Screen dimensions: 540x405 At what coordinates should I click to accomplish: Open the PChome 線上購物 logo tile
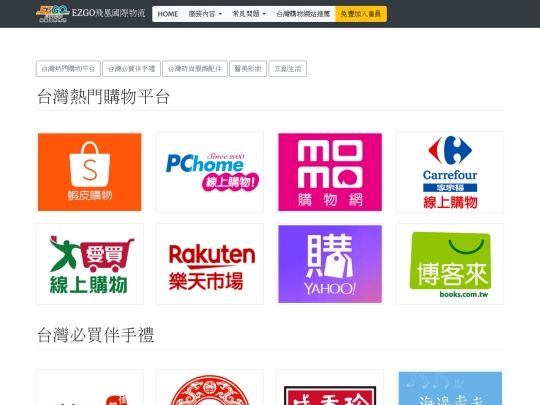coord(210,172)
